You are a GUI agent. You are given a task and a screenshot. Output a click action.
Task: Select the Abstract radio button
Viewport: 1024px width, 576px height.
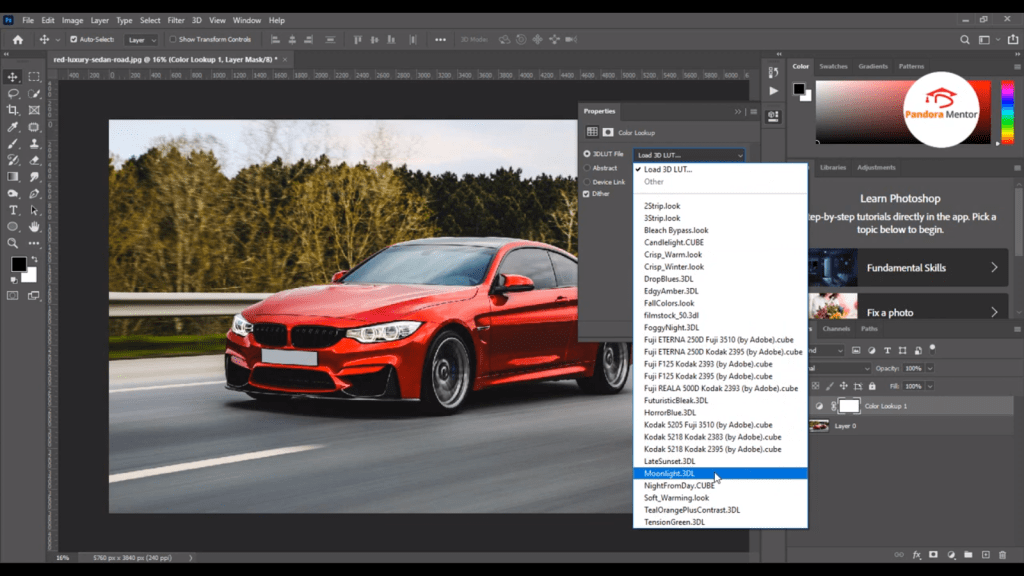pos(587,168)
